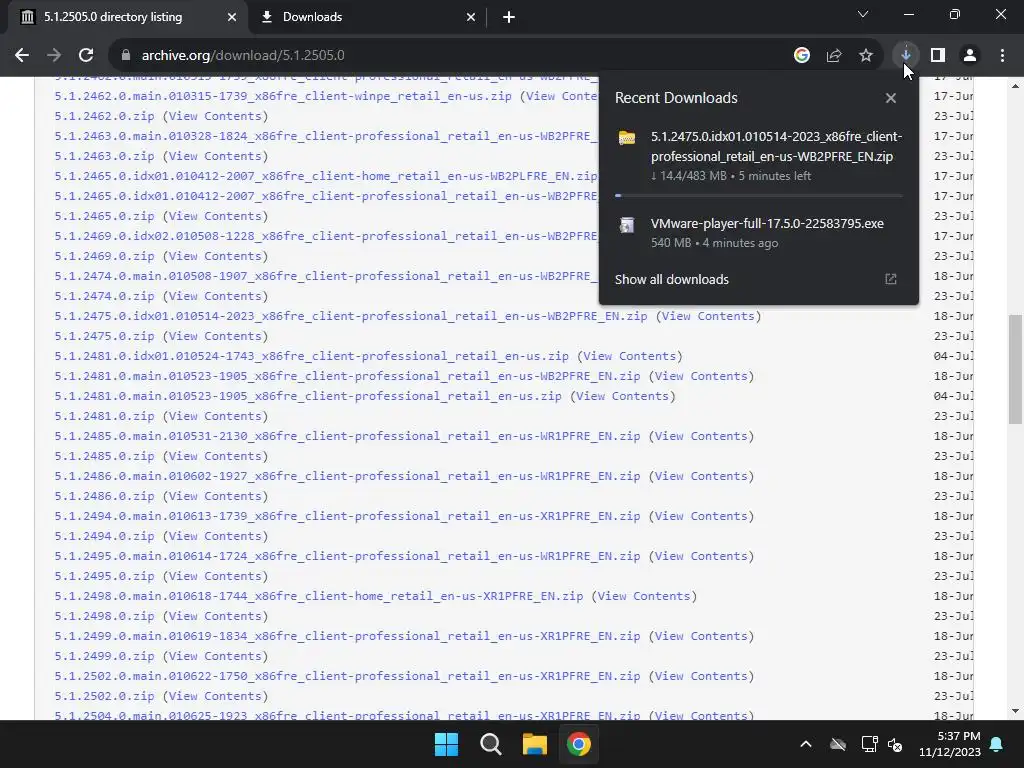Open the Chrome side panel
This screenshot has height=768, width=1024.
coord(938,56)
